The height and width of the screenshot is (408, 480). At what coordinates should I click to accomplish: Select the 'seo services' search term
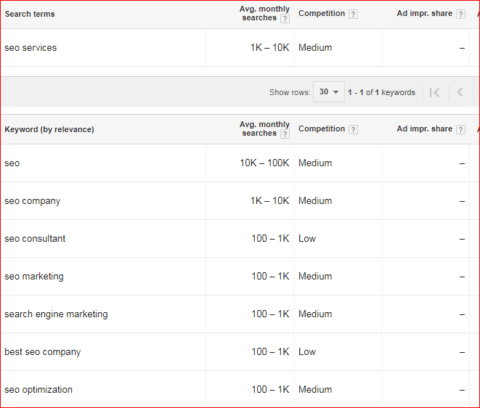(31, 48)
